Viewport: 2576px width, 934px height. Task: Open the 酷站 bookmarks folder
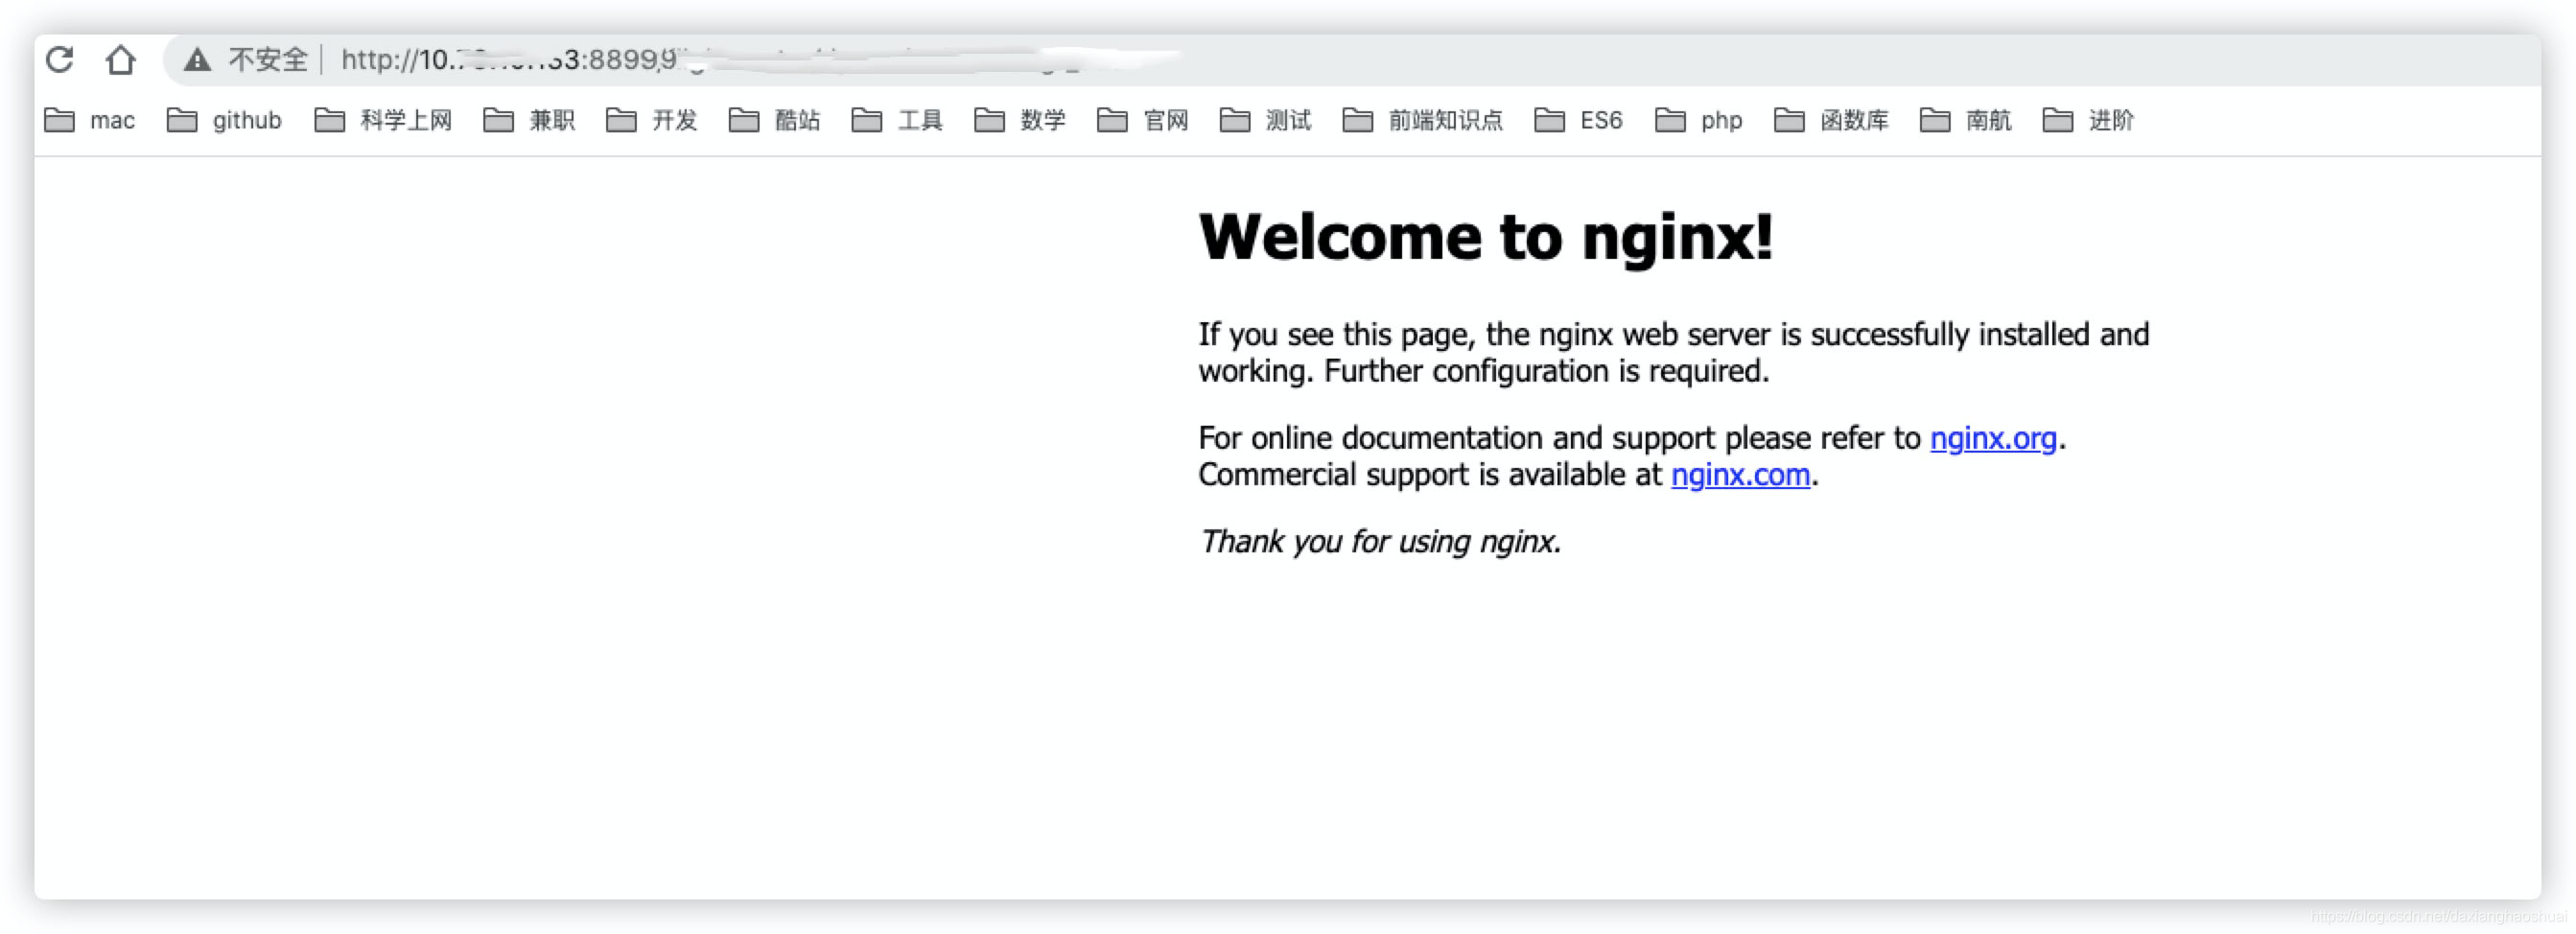point(775,120)
